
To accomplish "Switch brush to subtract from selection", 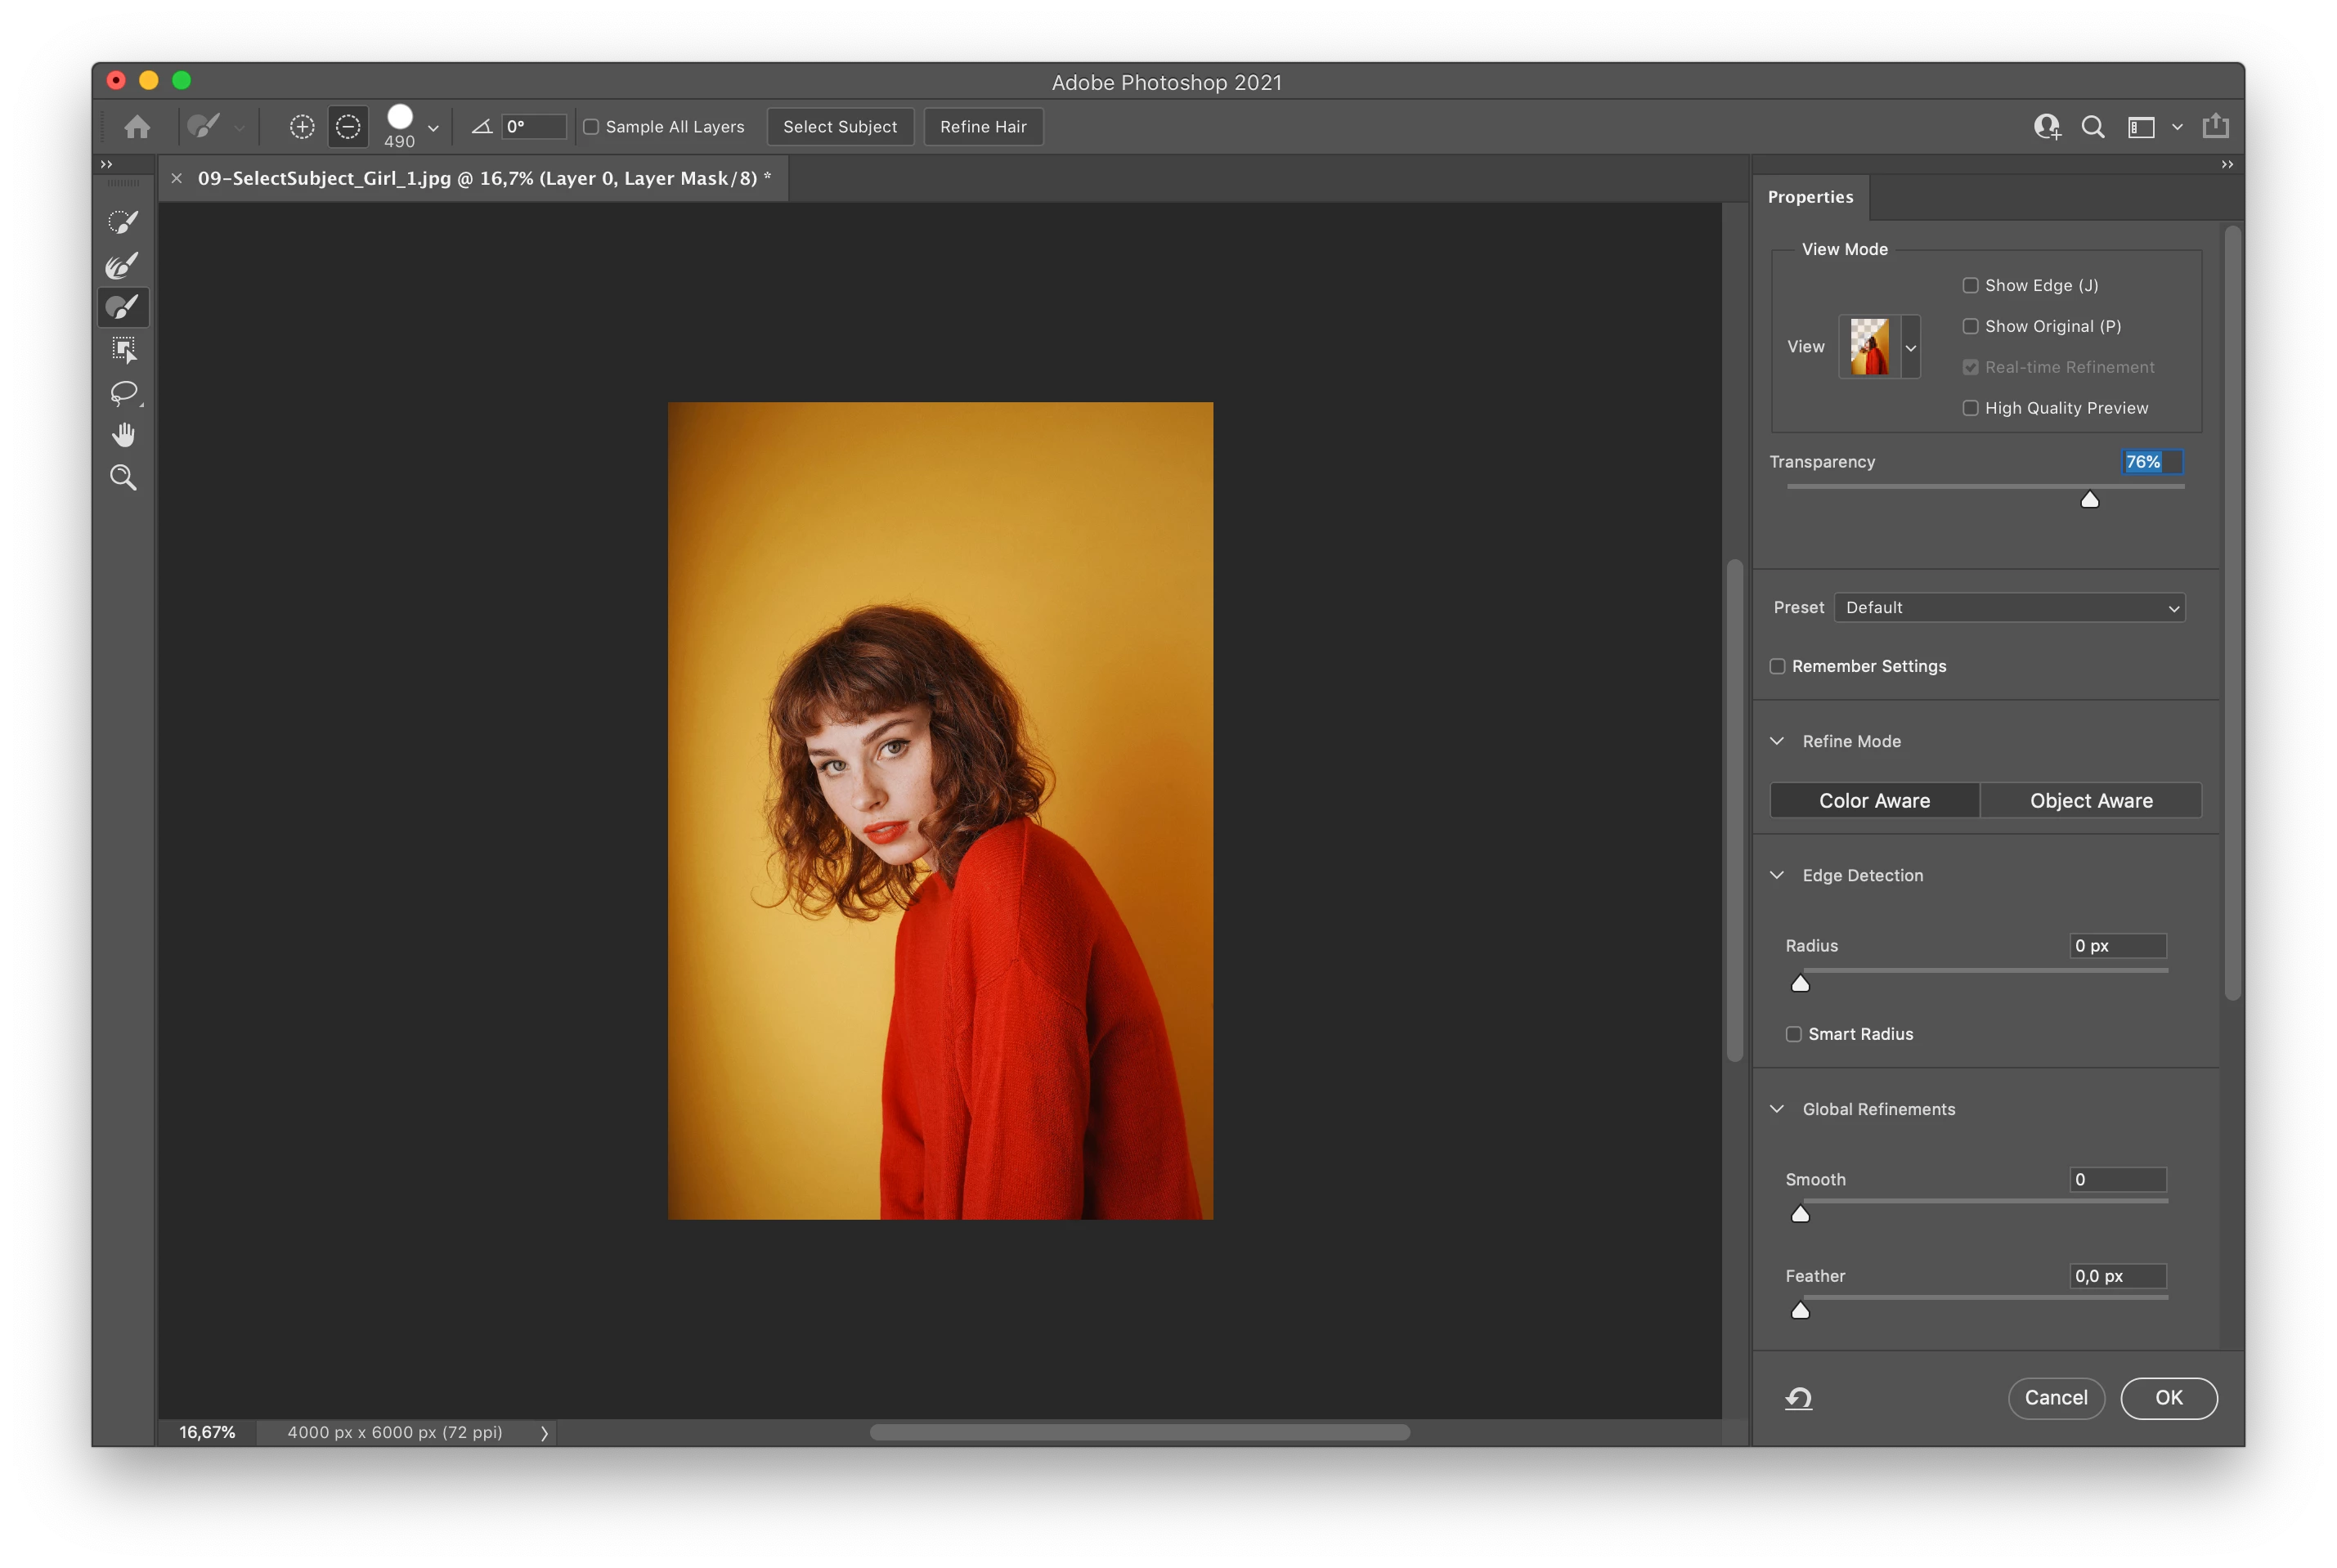I will [348, 127].
